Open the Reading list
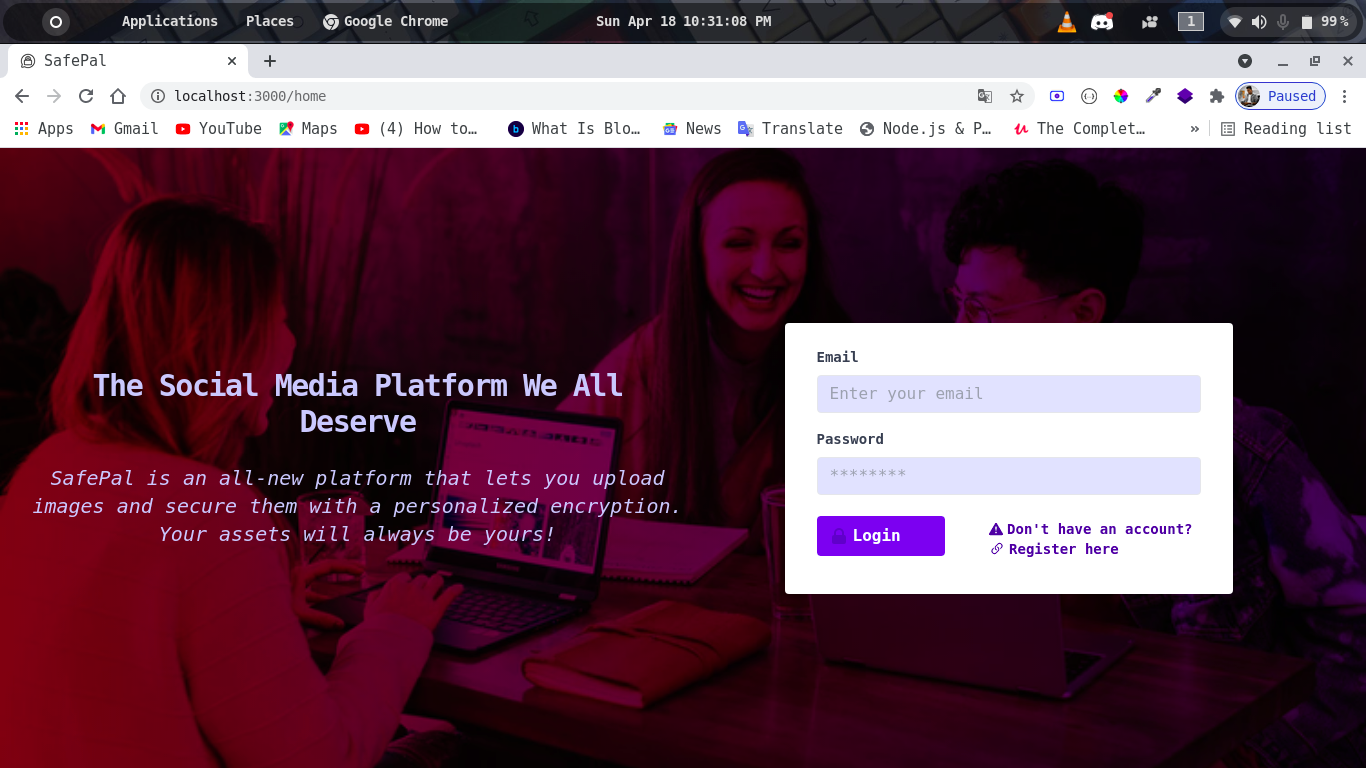The height and width of the screenshot is (768, 1366). (x=1286, y=128)
